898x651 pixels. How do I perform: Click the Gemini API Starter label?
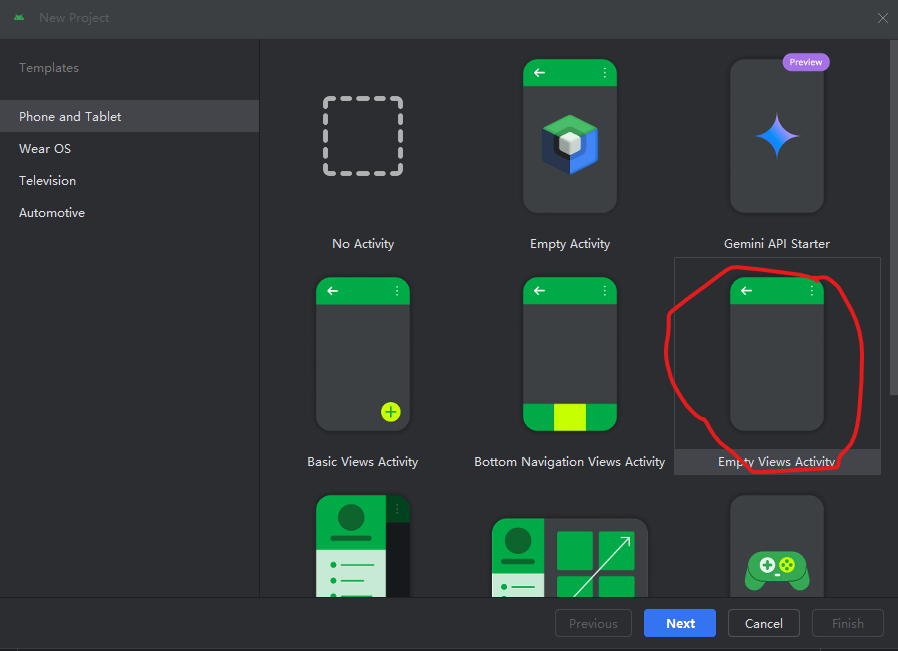[x=777, y=244]
